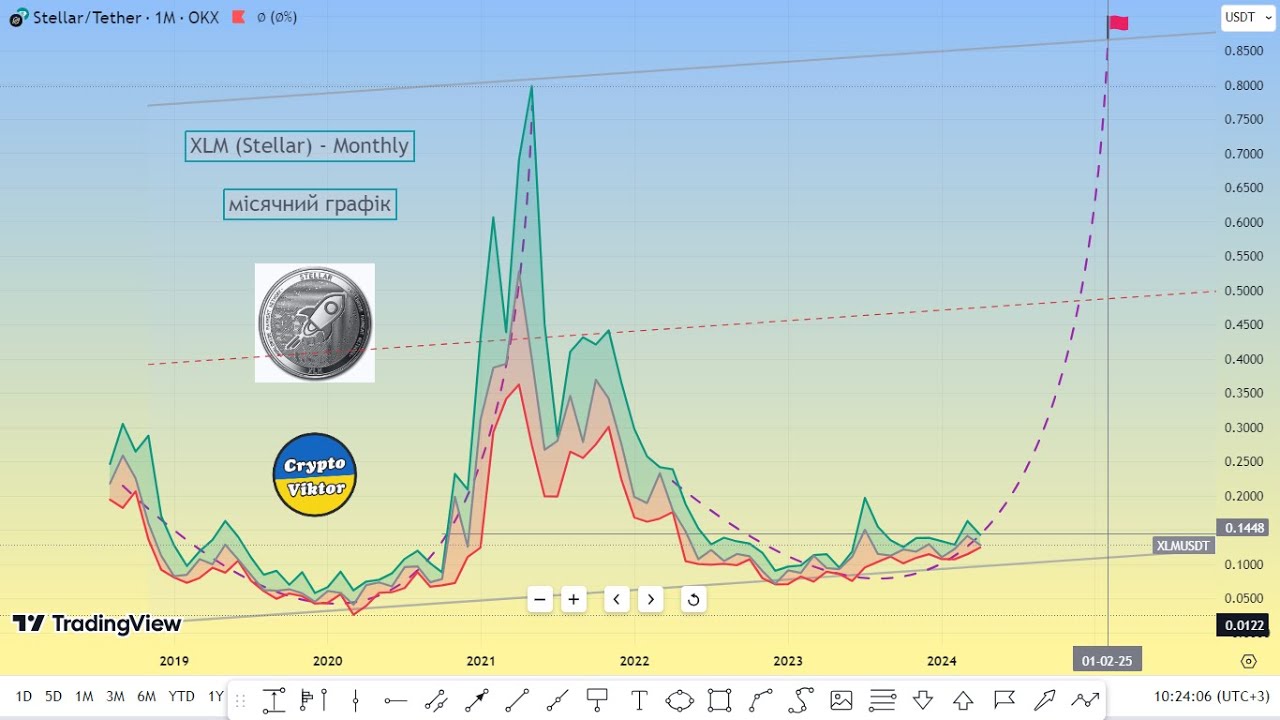Image resolution: width=1280 pixels, height=720 pixels.
Task: Grab the drawing toolbar drag handle
Action: 240,700
